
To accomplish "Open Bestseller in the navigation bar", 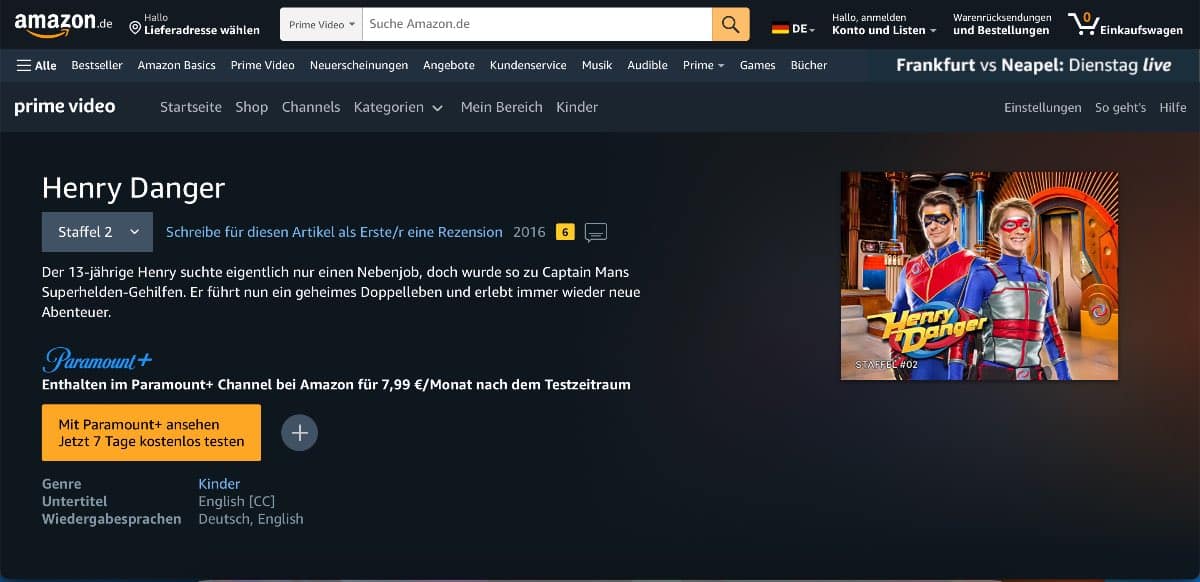I will (x=97, y=65).
